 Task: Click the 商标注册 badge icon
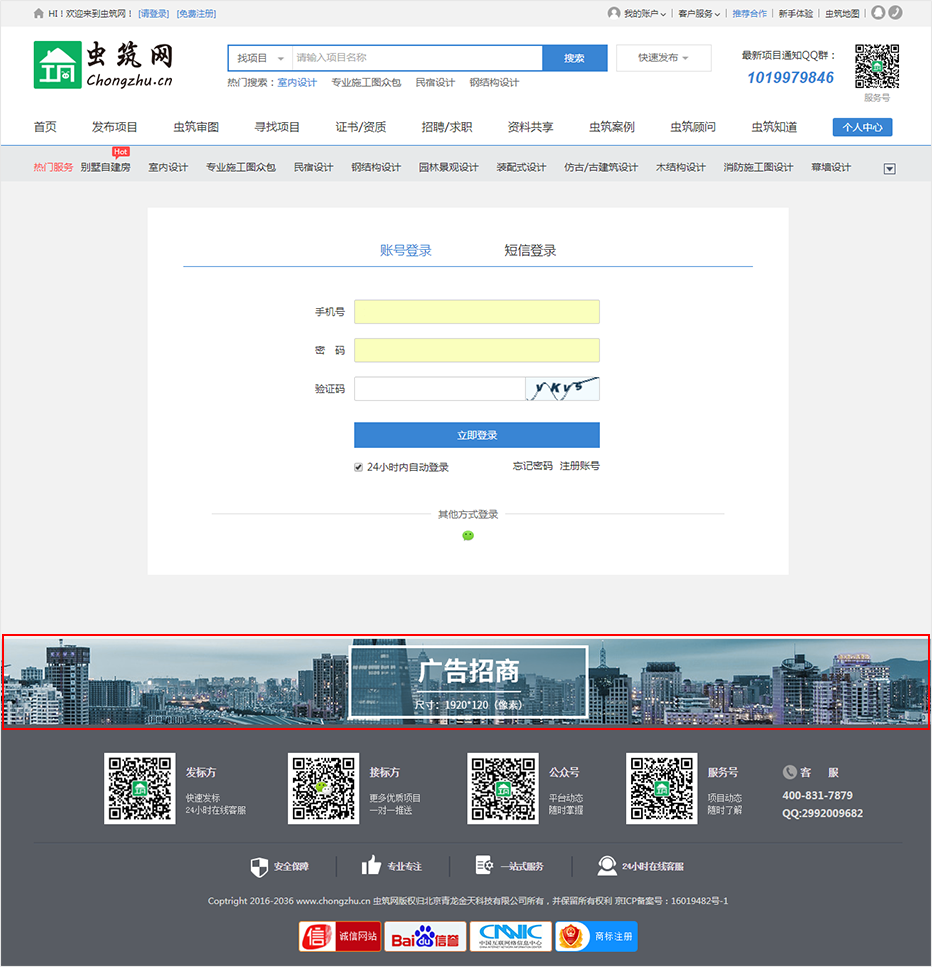(x=596, y=936)
